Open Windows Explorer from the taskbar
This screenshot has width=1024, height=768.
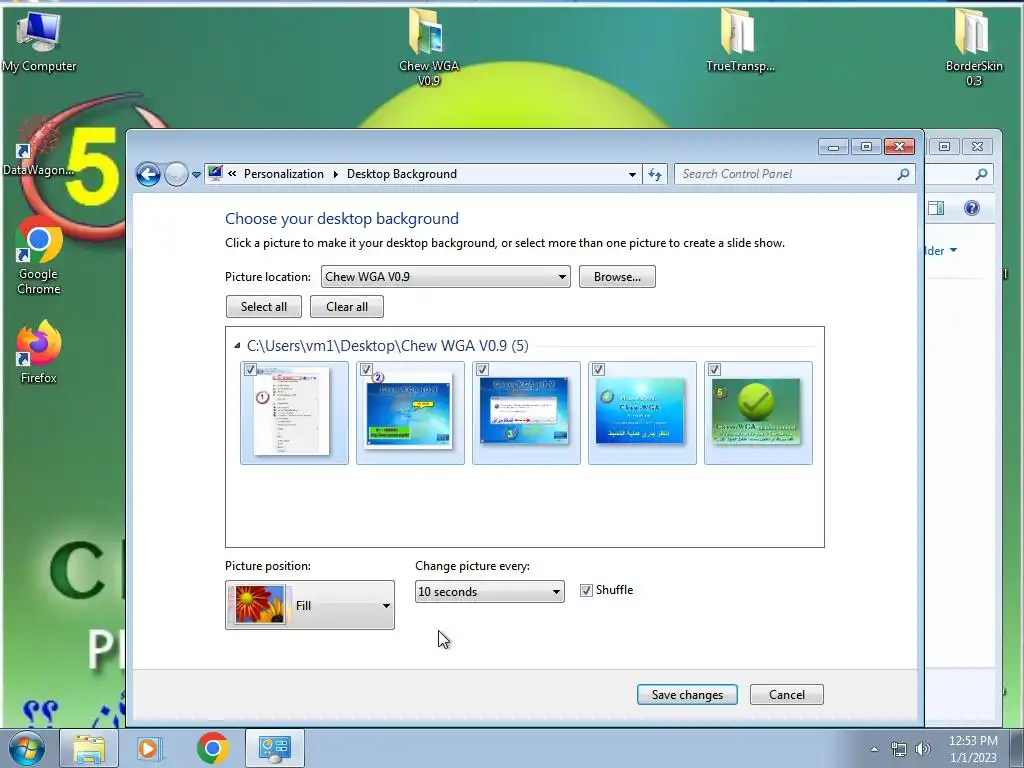click(89, 748)
